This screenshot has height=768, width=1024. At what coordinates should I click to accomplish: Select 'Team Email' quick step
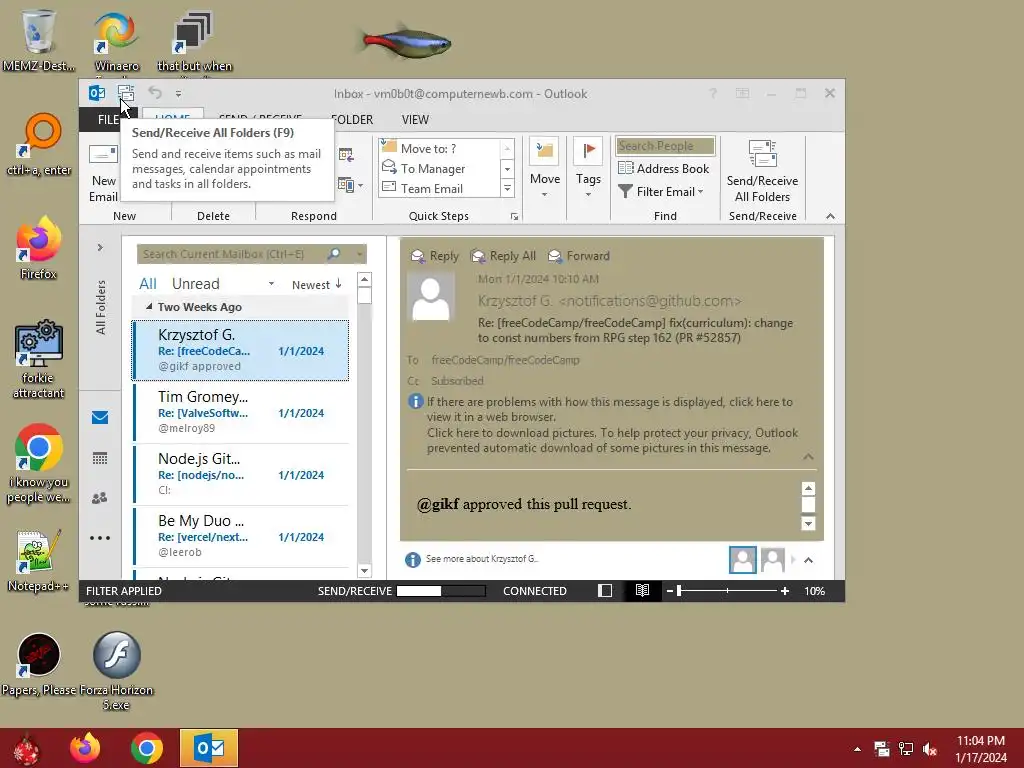441,189
